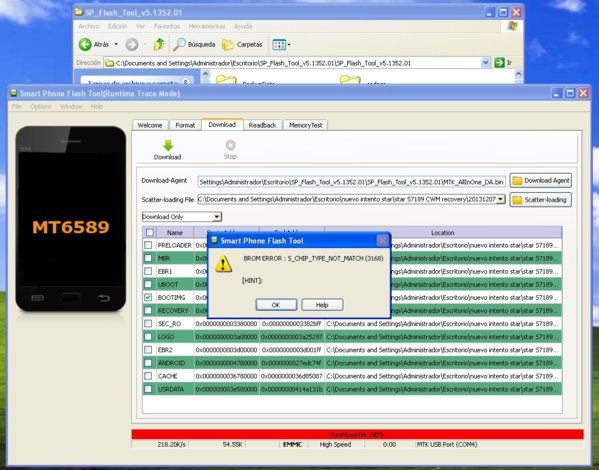The image size is (599, 470).
Task: Click OK in the BROM error dialog
Action: (276, 305)
